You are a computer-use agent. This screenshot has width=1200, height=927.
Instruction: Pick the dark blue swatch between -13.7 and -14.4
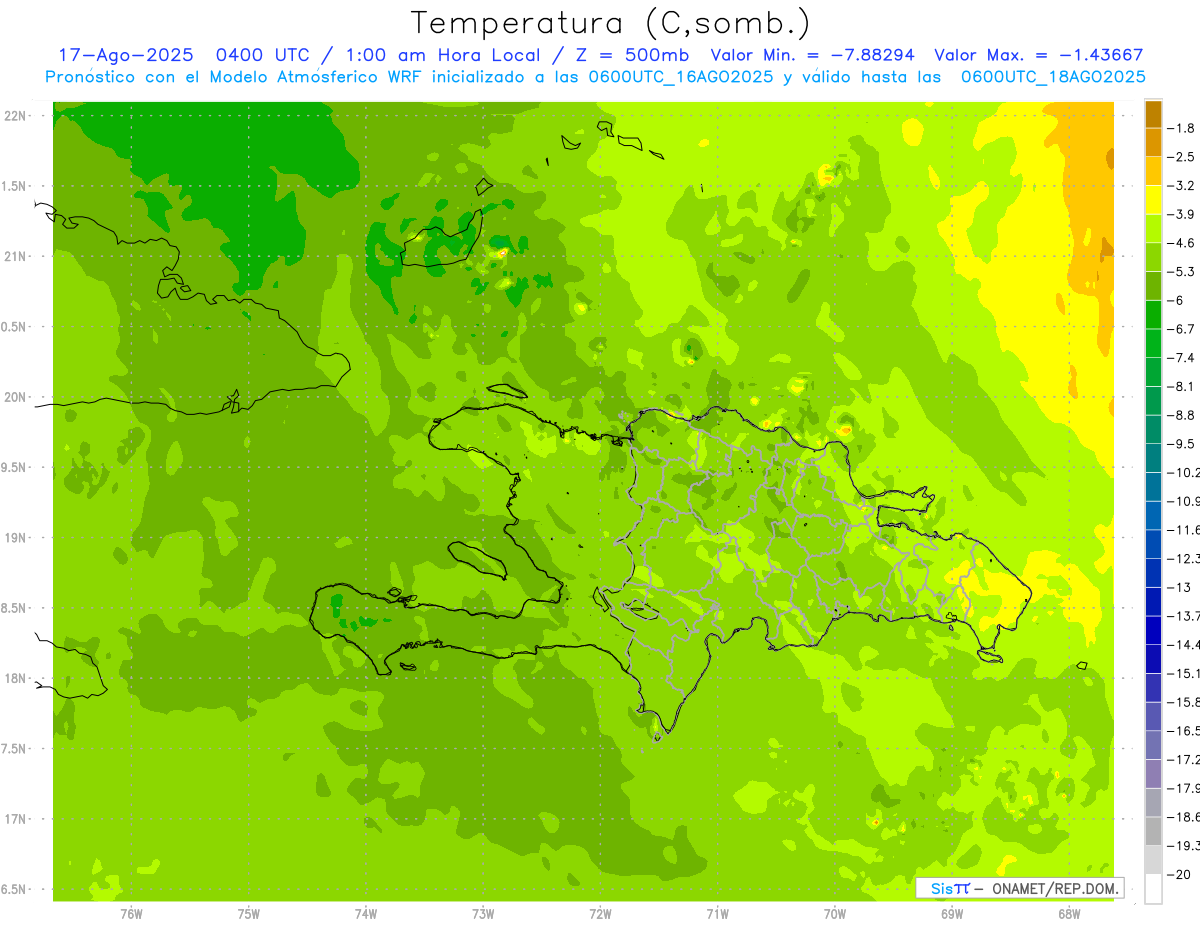(x=1153, y=630)
